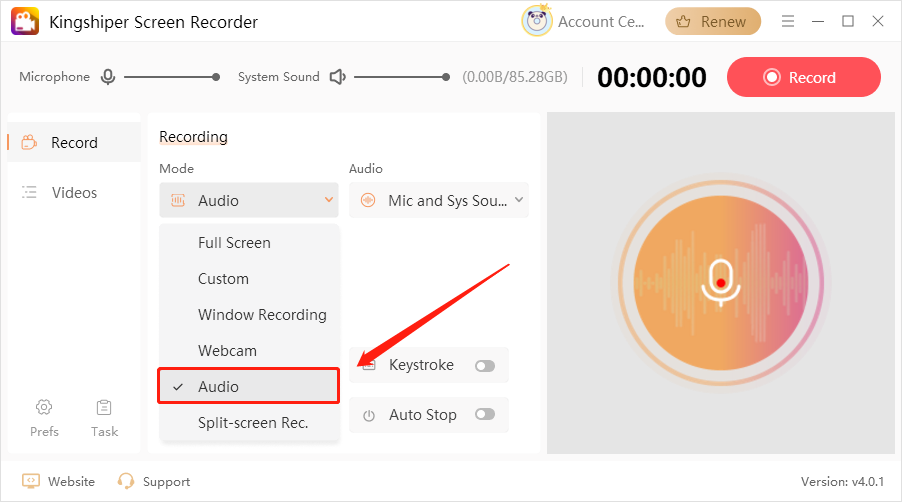902x502 pixels.
Task: Select Full Screen mode
Action: click(249, 243)
